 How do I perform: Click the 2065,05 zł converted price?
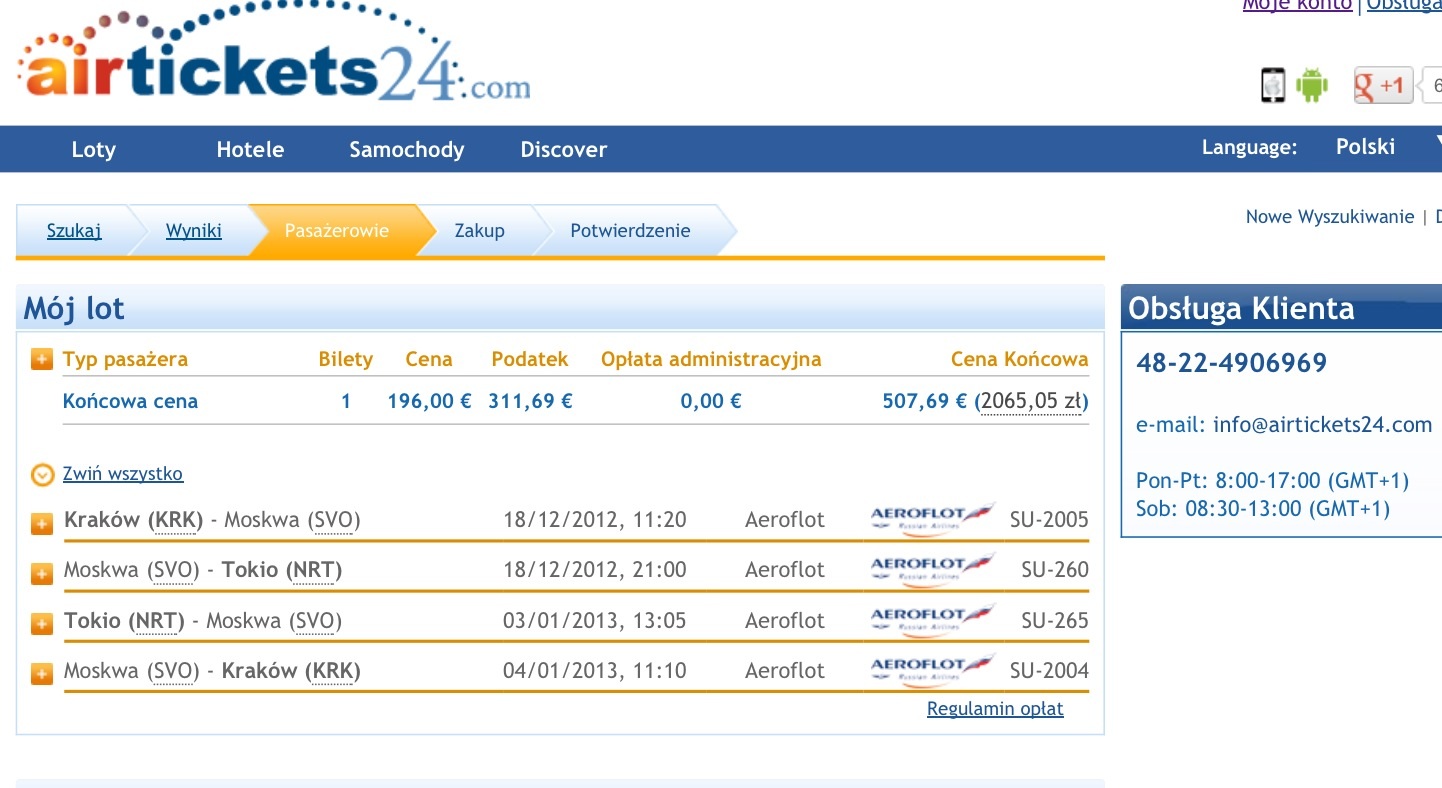click(1032, 402)
